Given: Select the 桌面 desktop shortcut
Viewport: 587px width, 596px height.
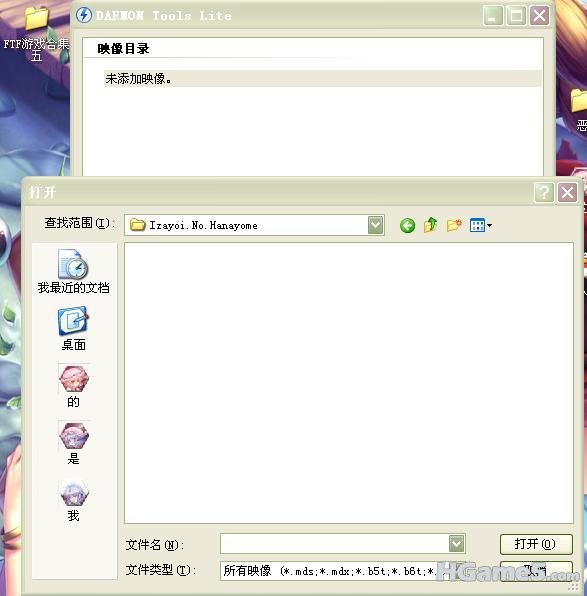Looking at the screenshot, I should pyautogui.click(x=73, y=329).
